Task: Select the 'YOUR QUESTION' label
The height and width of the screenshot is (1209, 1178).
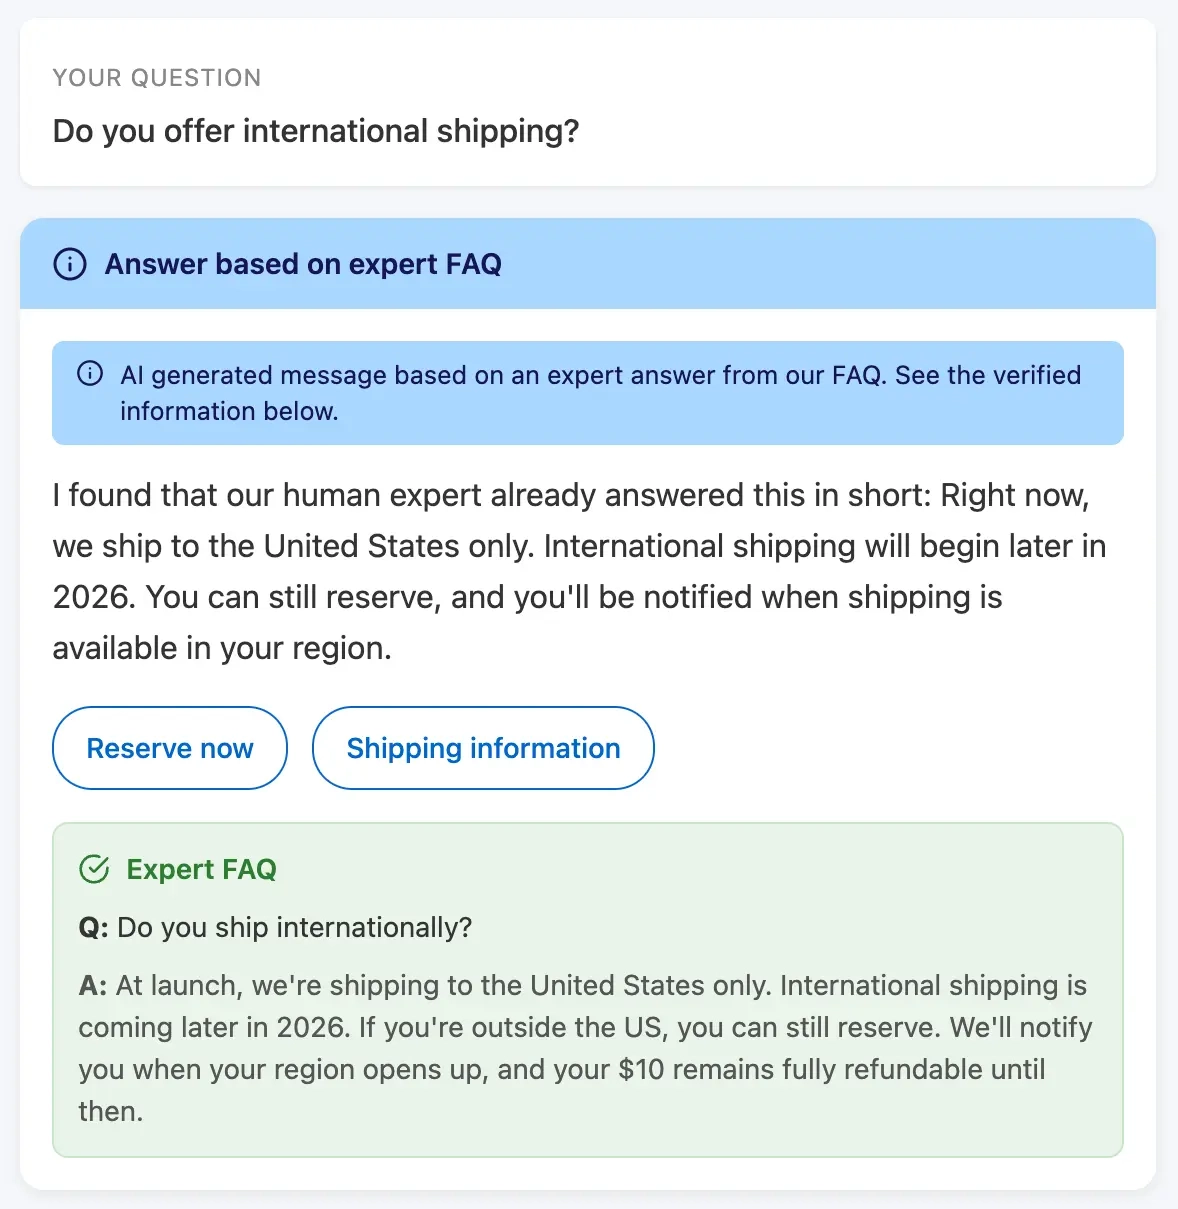Action: (157, 77)
